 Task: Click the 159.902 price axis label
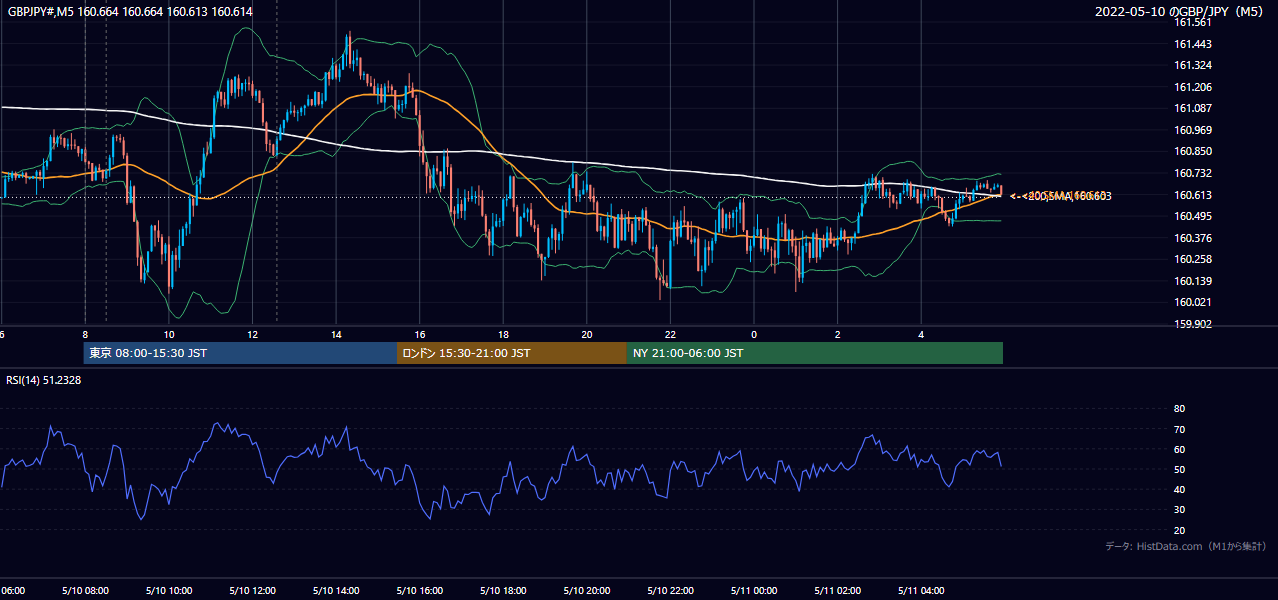pyautogui.click(x=1192, y=325)
